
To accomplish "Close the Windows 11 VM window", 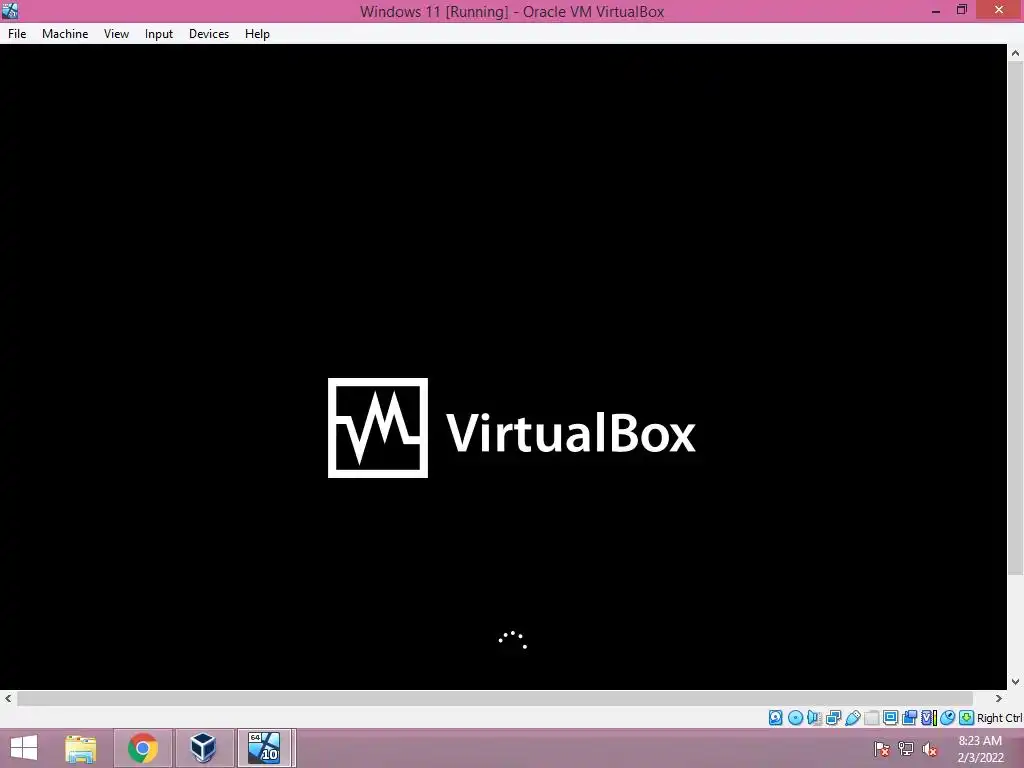I will click(x=999, y=10).
